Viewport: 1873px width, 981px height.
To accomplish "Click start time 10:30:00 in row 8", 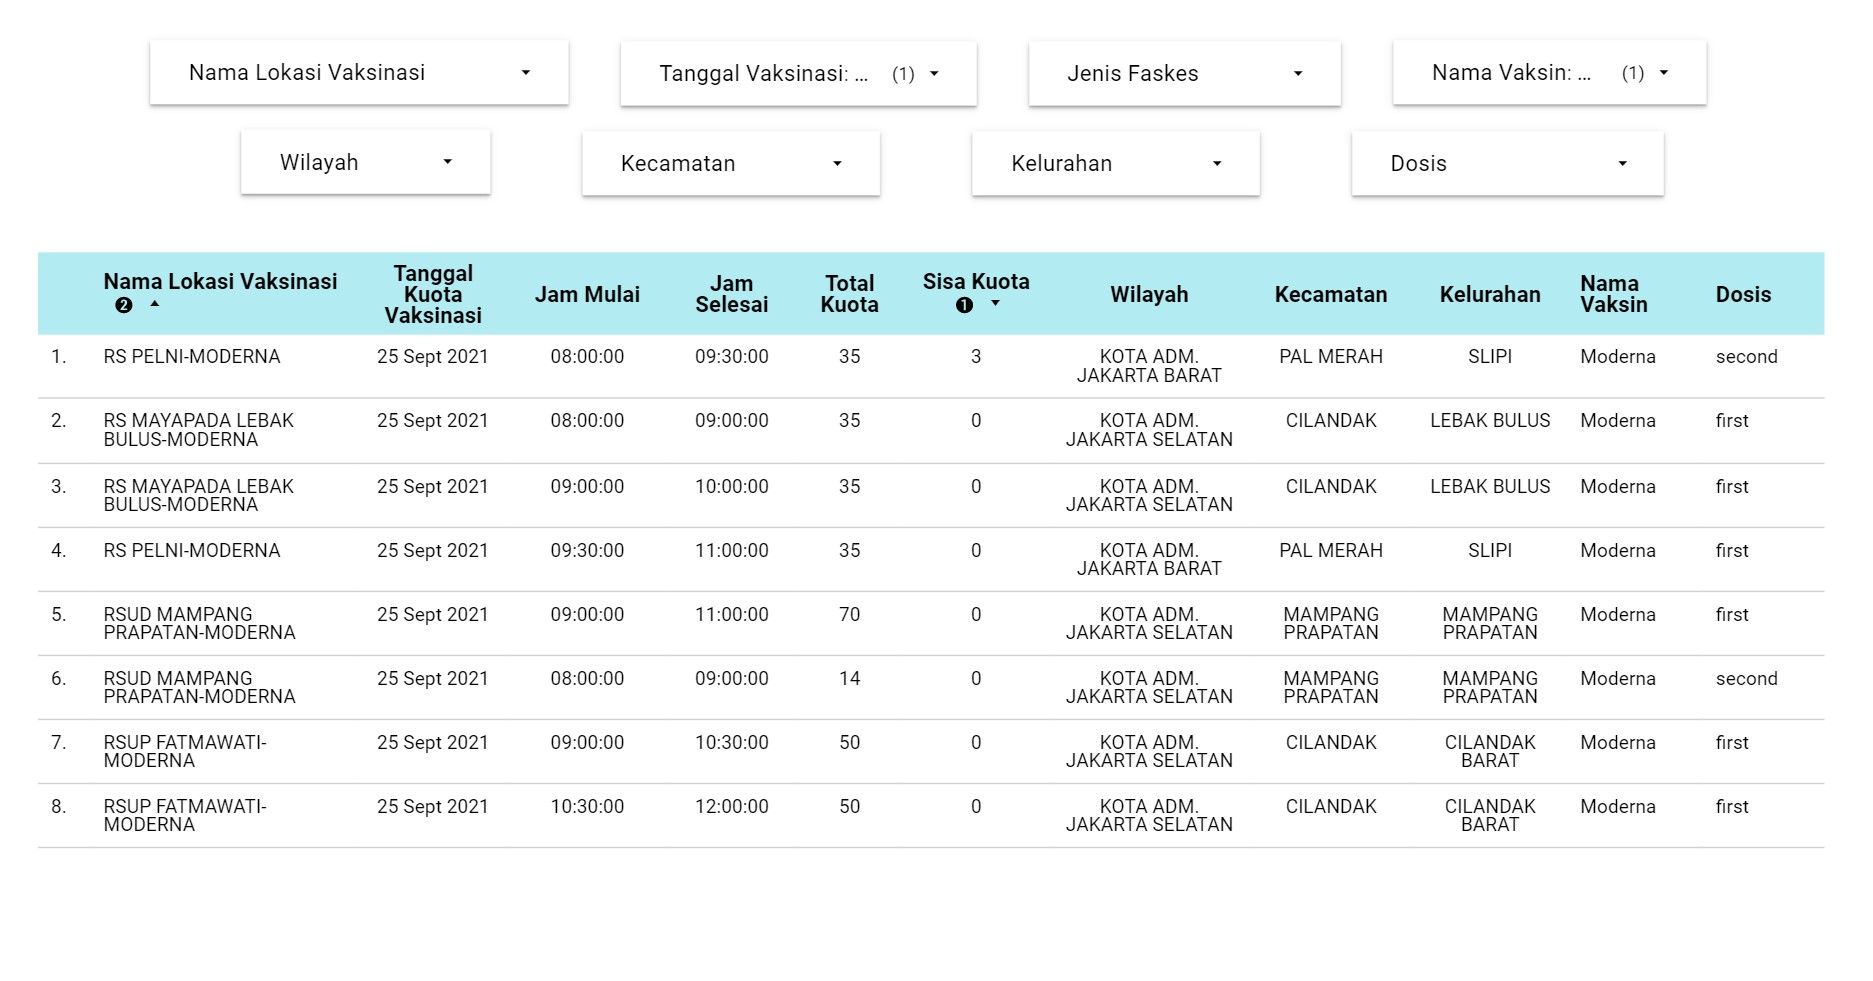I will pyautogui.click(x=587, y=807).
